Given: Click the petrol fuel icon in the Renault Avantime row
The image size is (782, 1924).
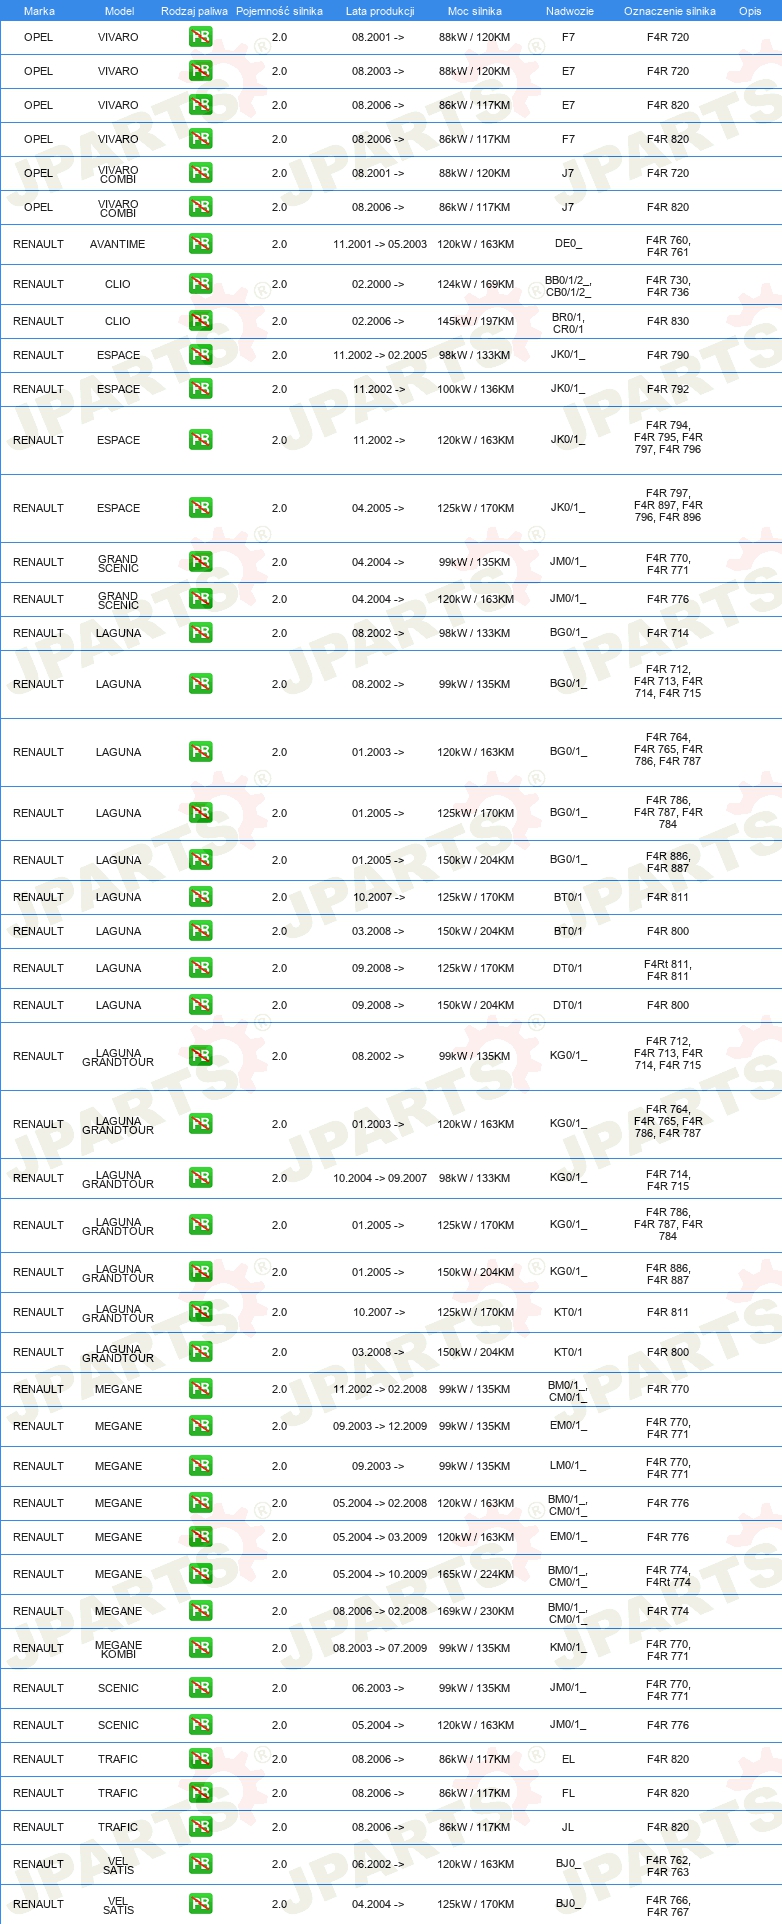Looking at the screenshot, I should (x=201, y=244).
